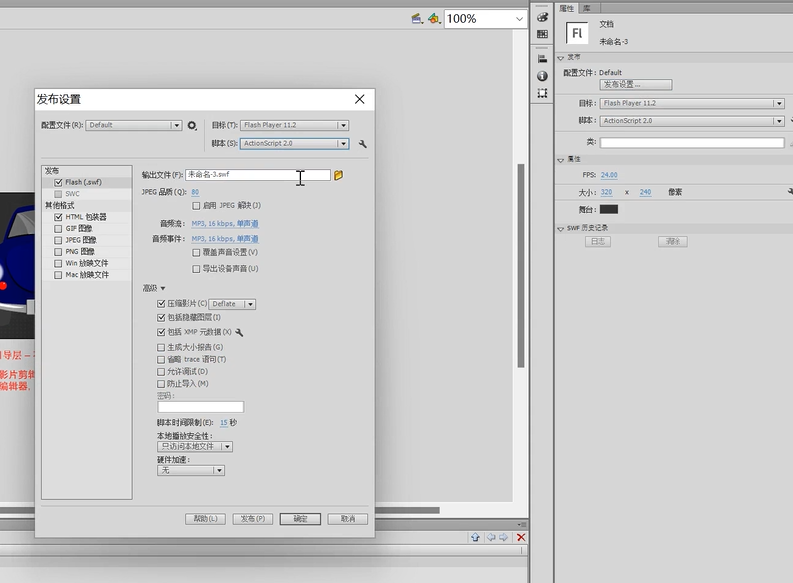The height and width of the screenshot is (583, 793).
Task: Click the Help (L) button
Action: point(205,519)
